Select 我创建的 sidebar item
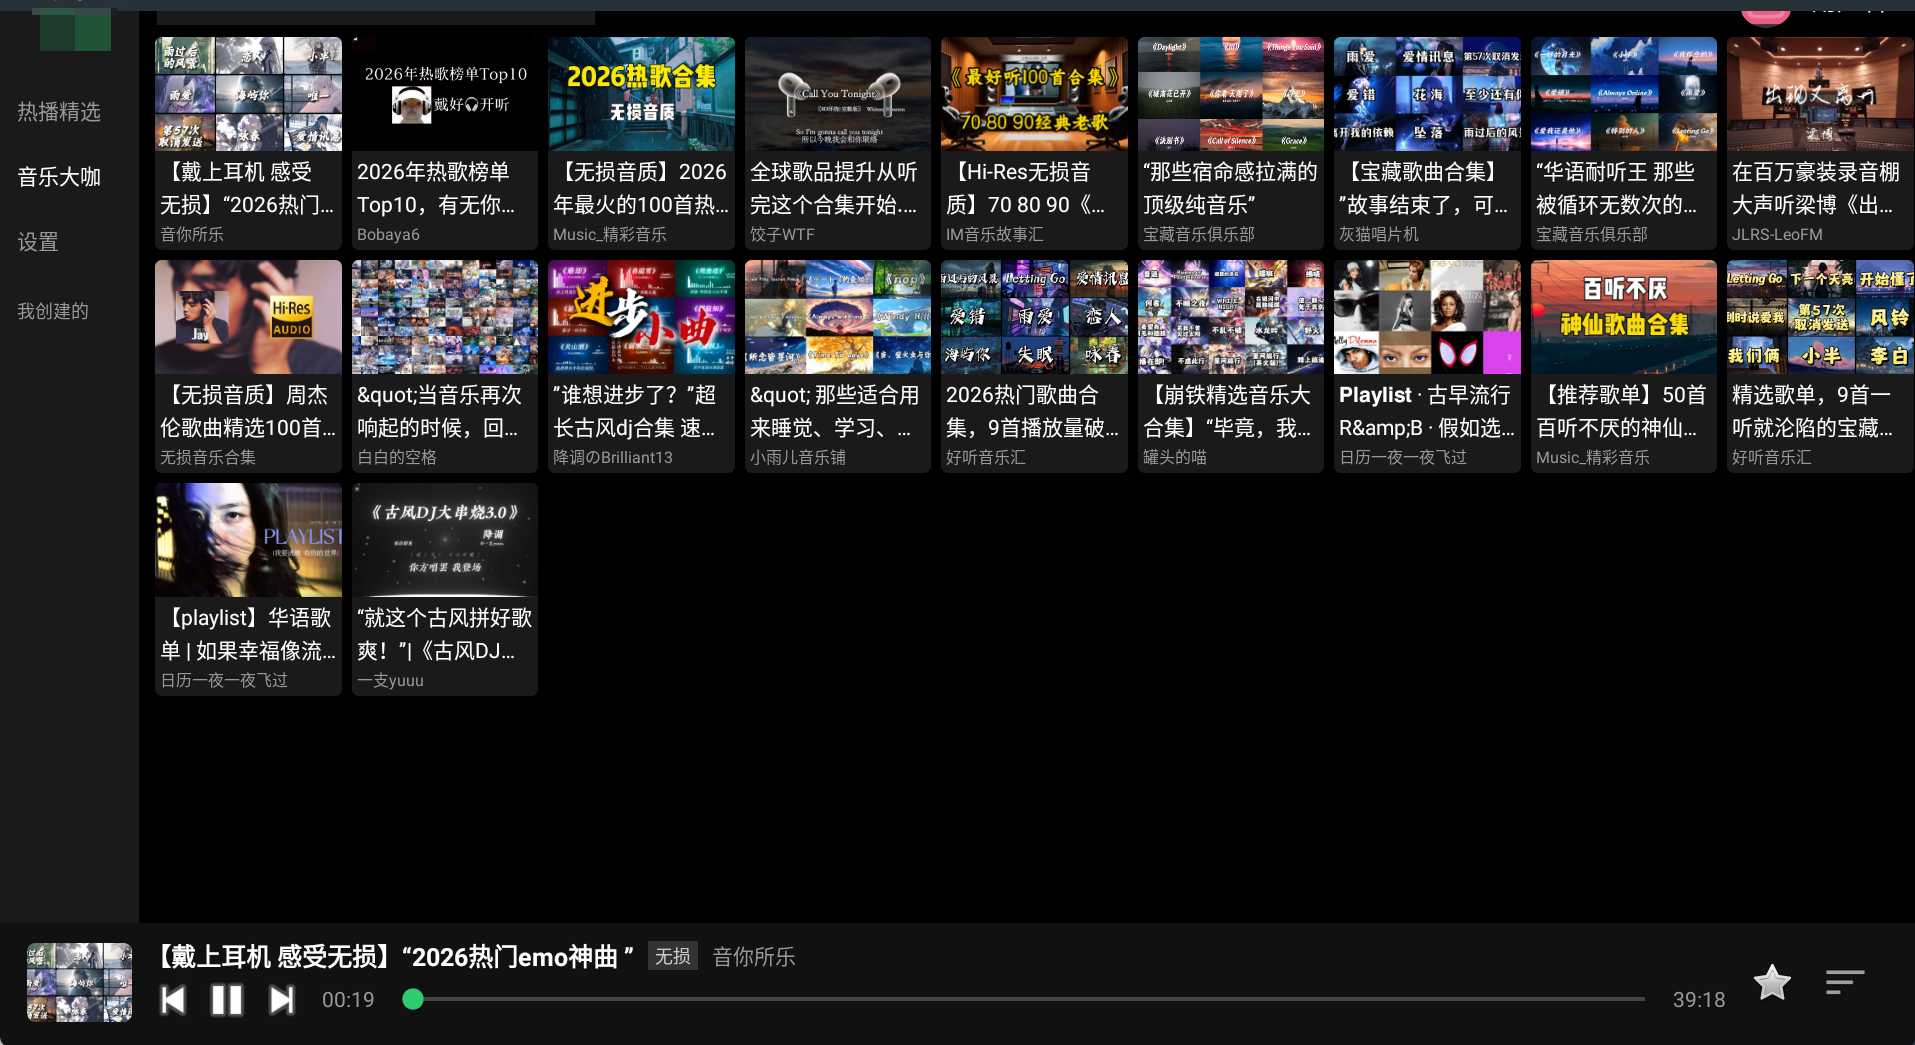1915x1045 pixels. (x=53, y=310)
